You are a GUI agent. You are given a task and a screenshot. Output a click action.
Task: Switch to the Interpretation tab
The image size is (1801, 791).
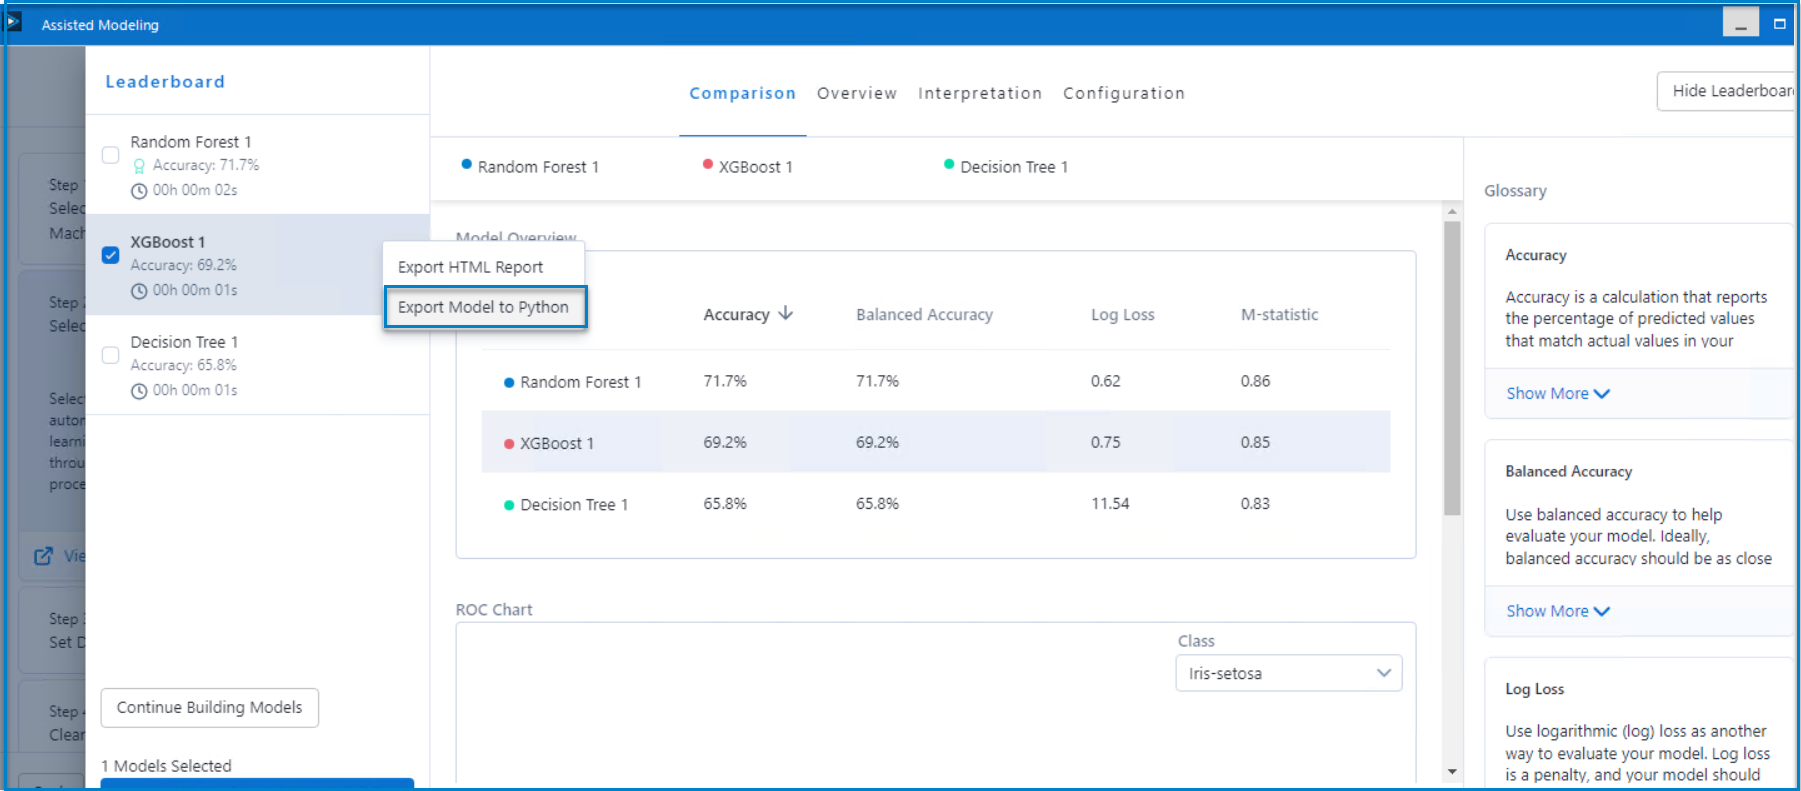point(979,93)
